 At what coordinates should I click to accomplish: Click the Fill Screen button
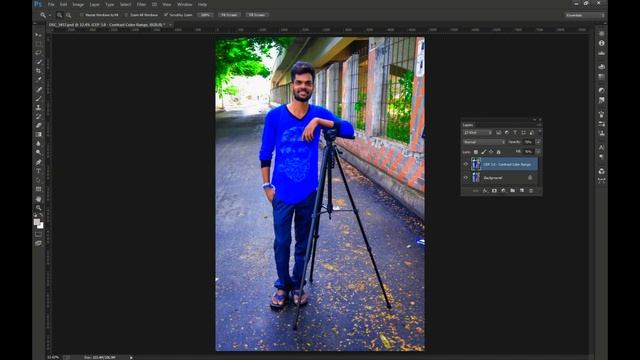(x=257, y=15)
